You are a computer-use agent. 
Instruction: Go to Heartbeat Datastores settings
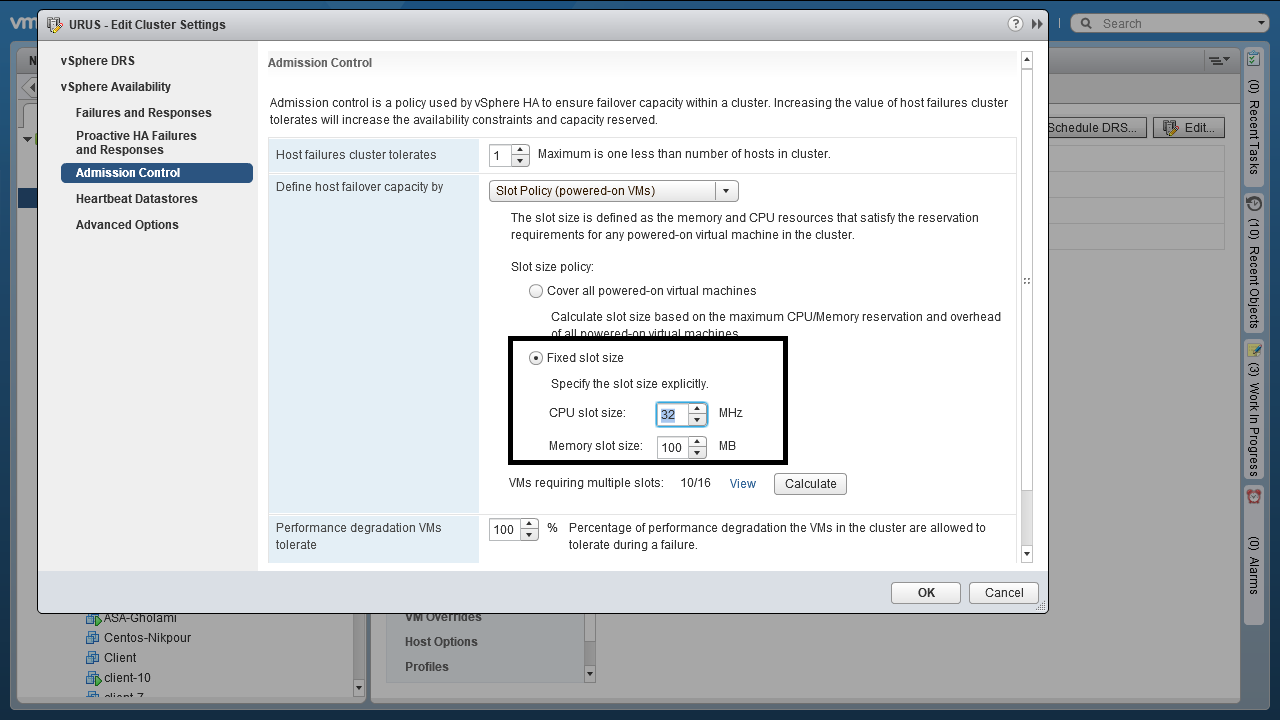click(136, 199)
